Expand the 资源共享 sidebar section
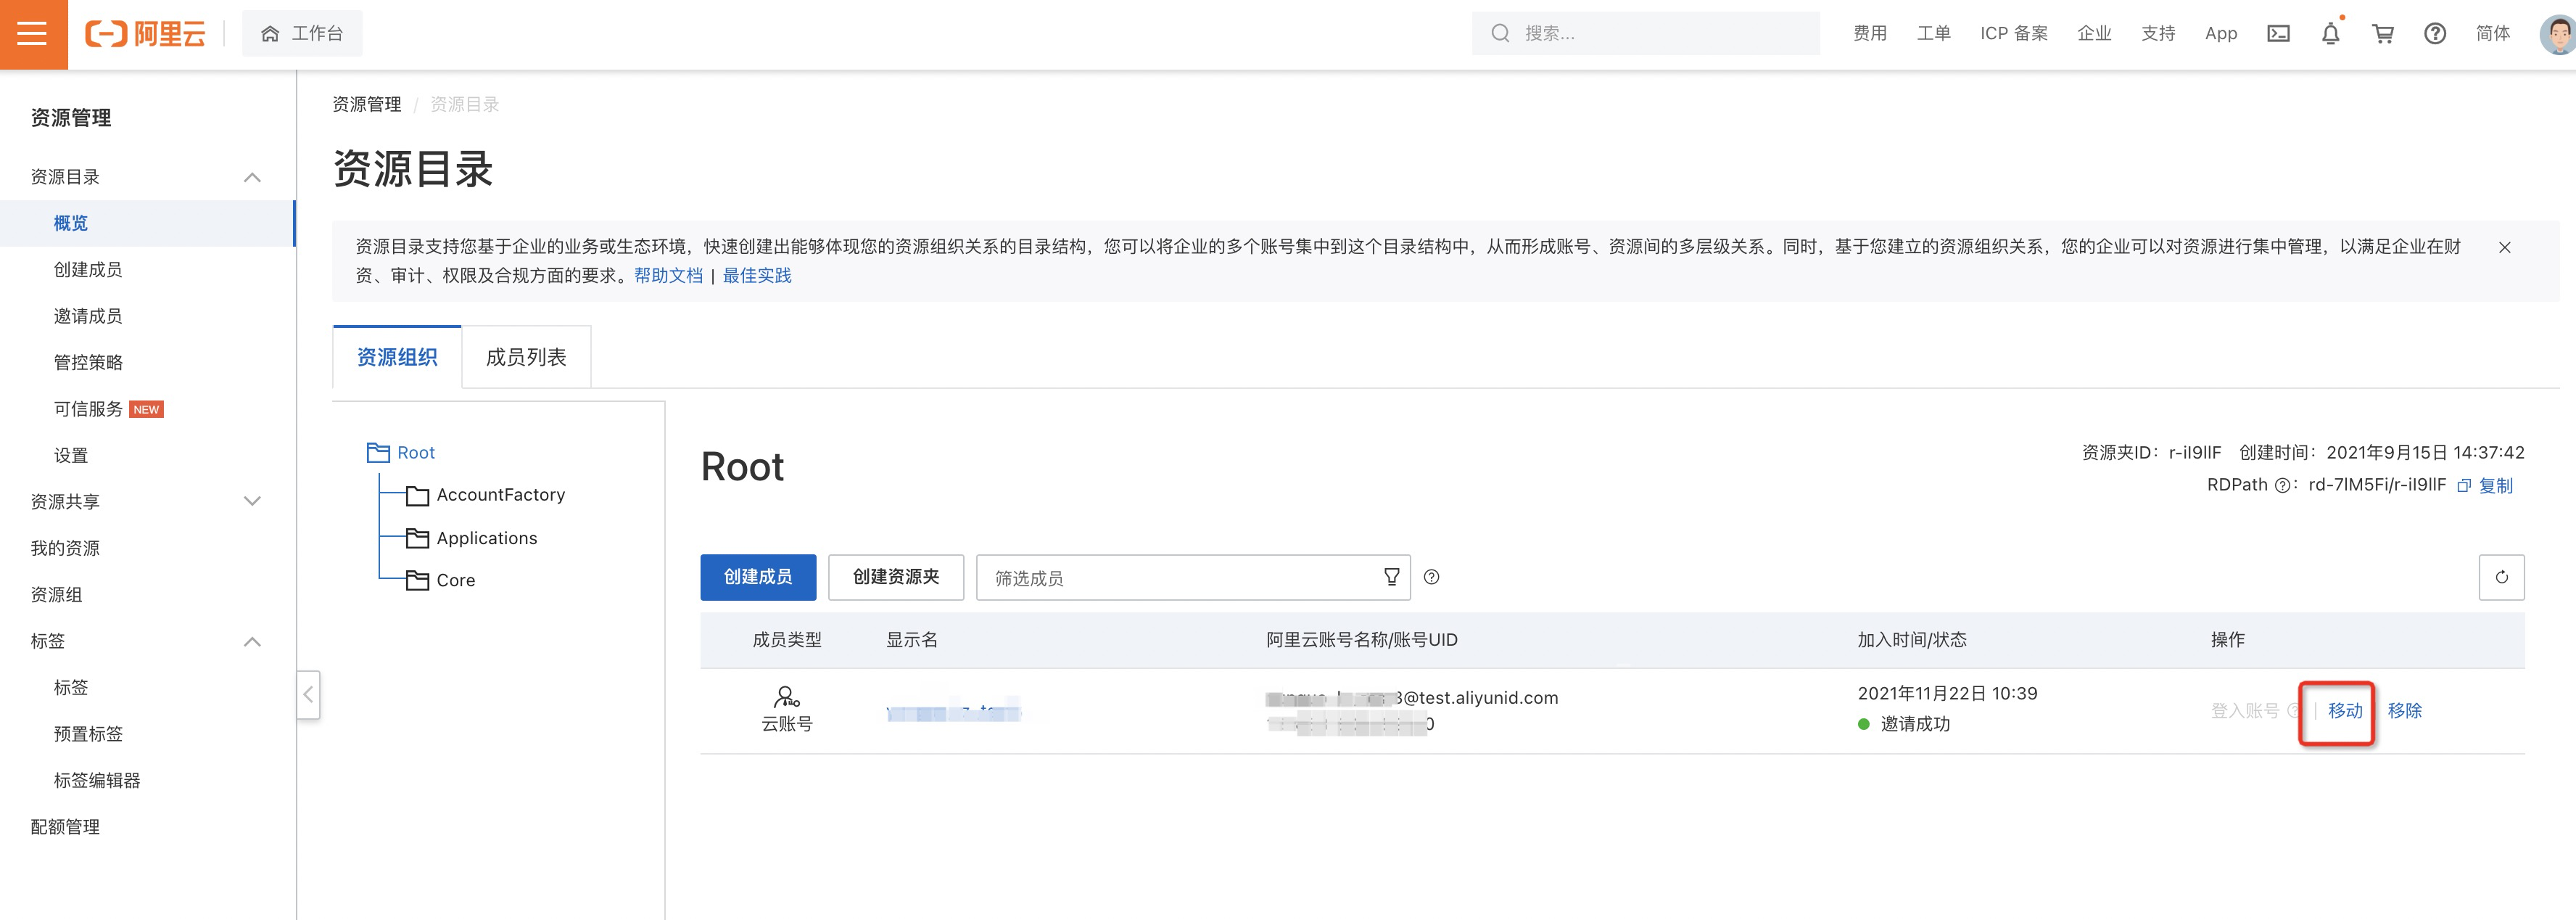Screen dimensions: 2576x920 click(252, 502)
